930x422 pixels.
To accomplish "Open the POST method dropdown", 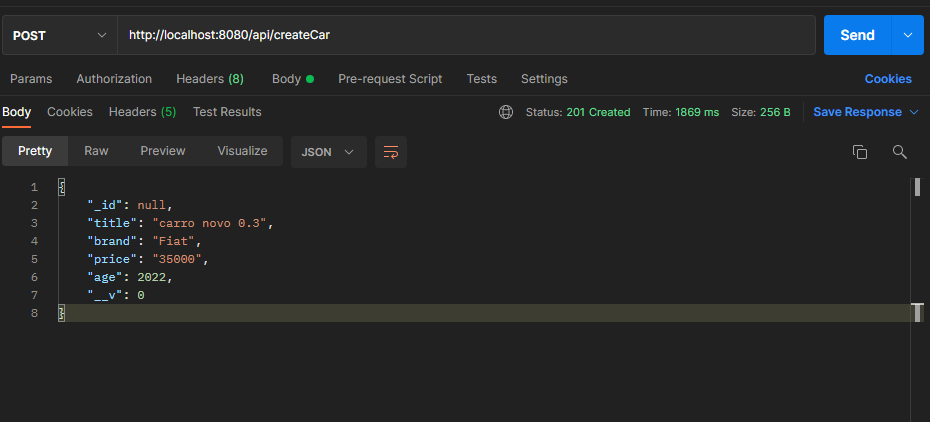I will tap(59, 36).
